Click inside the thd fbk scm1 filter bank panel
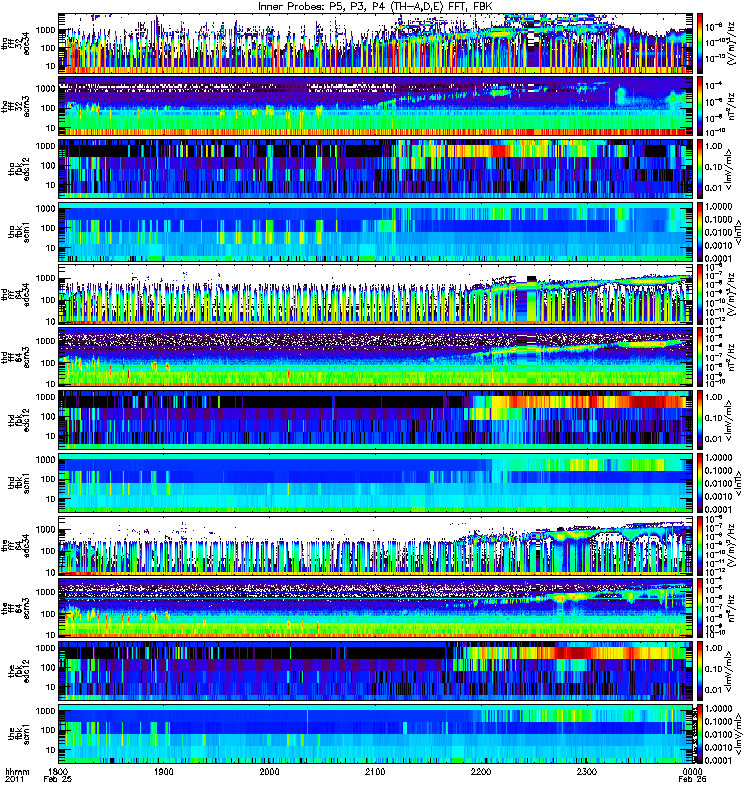 (375, 483)
